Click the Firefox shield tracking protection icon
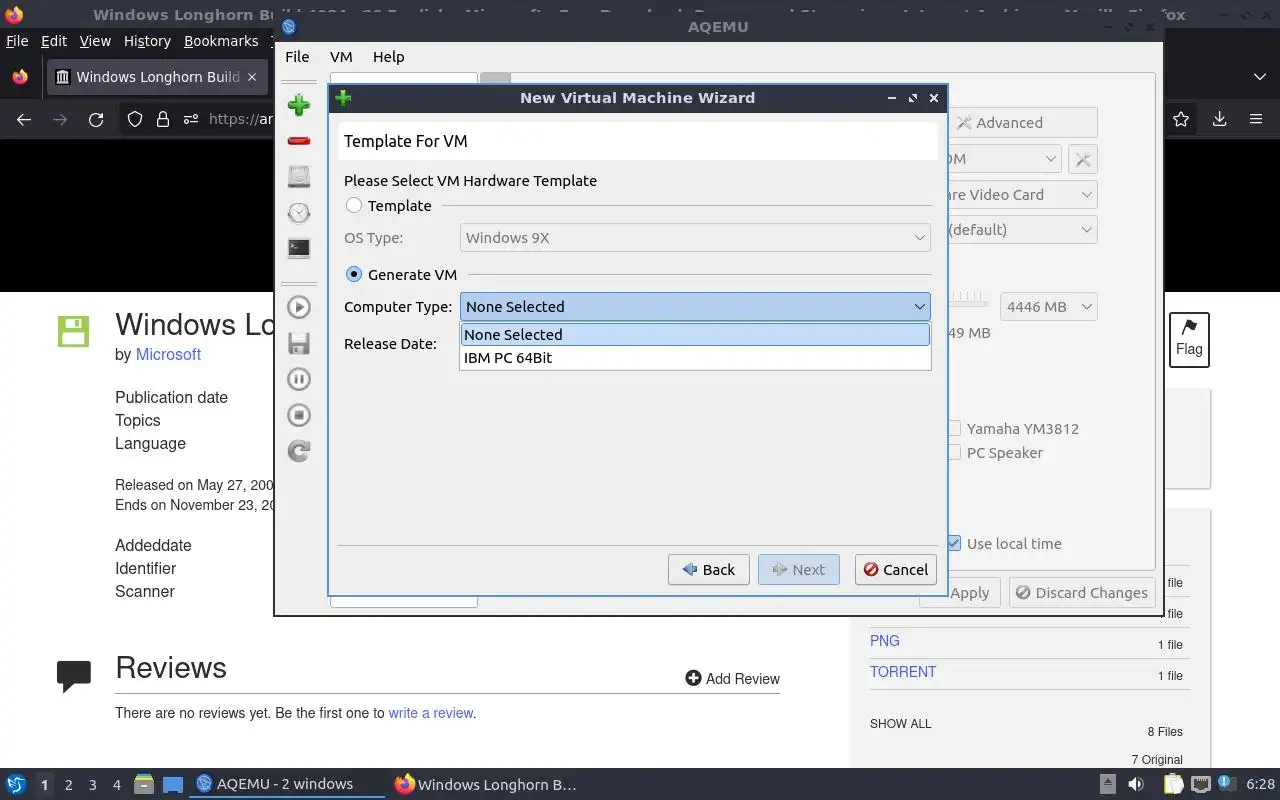The height and width of the screenshot is (800, 1280). click(135, 119)
